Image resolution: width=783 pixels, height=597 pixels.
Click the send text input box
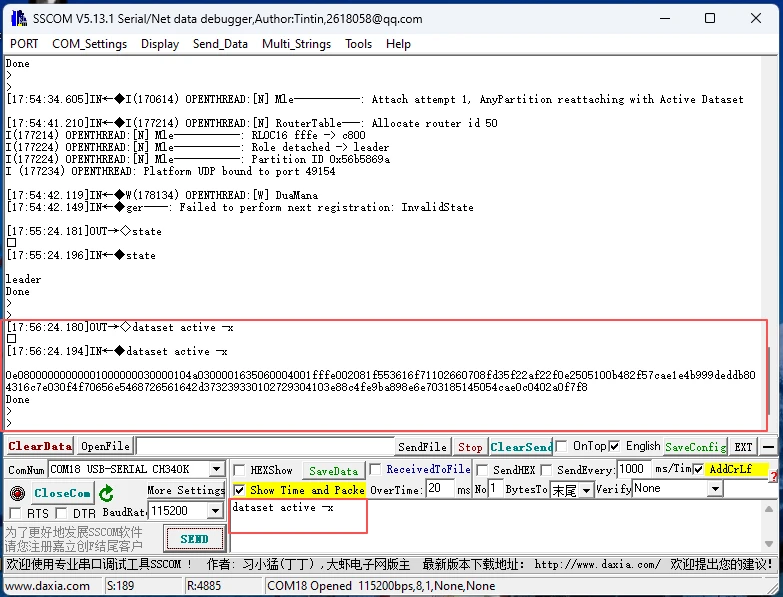(299, 516)
